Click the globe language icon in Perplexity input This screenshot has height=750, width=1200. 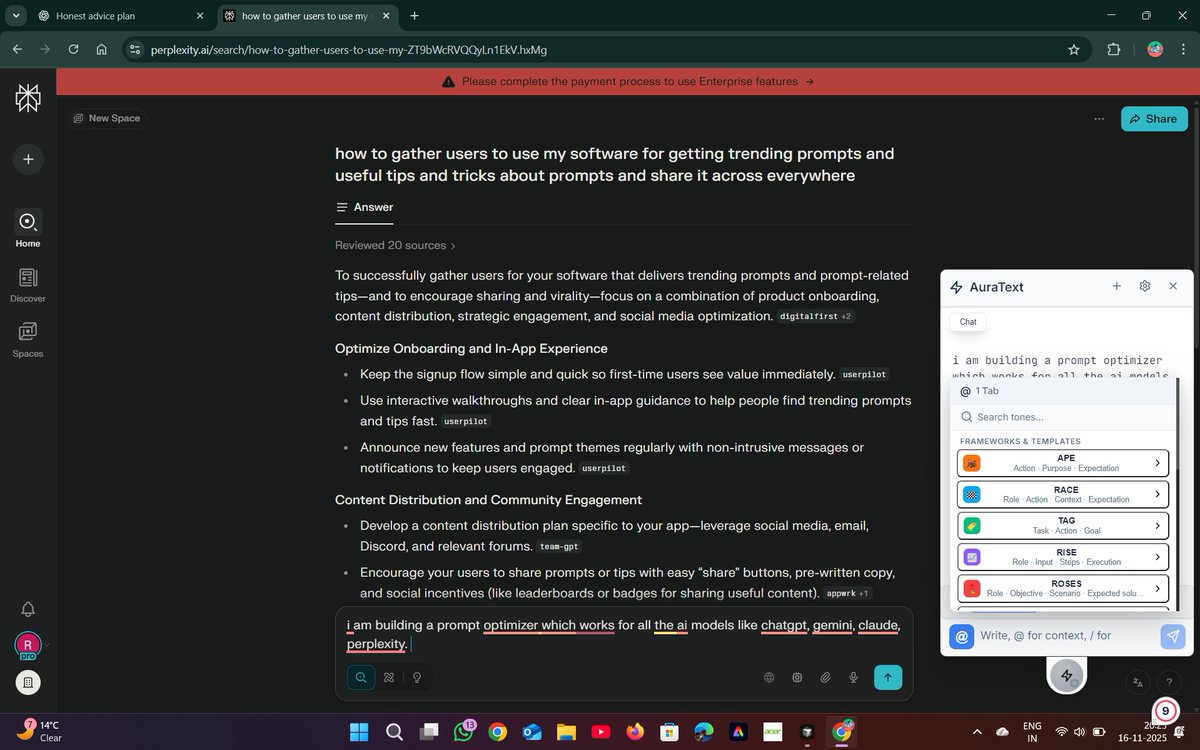tap(769, 677)
